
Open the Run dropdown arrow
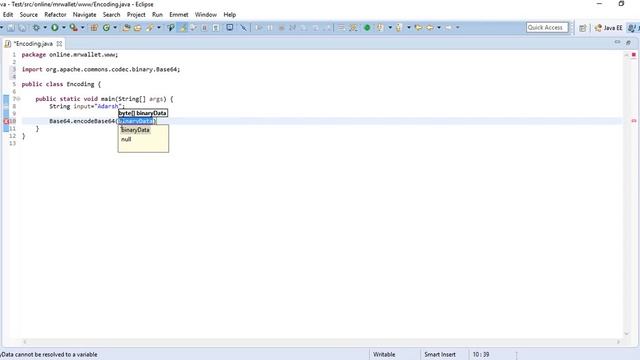64,28
